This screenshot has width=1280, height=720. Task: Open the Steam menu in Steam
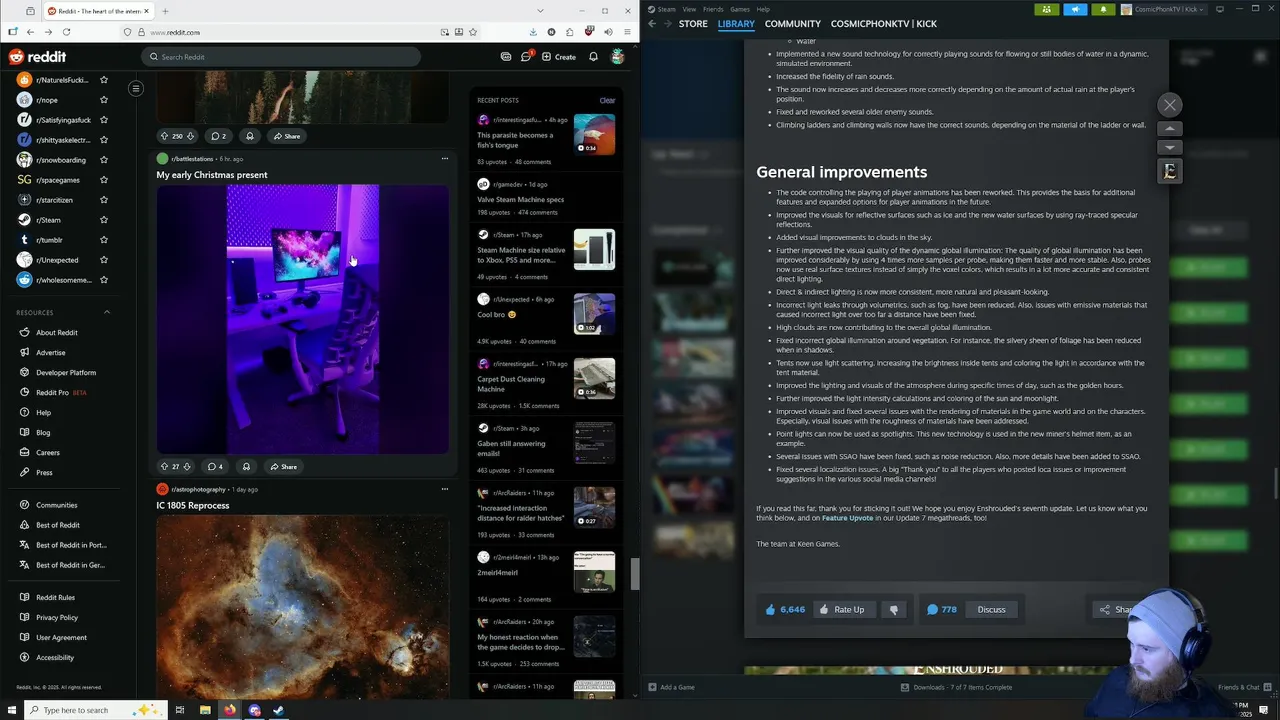click(x=666, y=9)
